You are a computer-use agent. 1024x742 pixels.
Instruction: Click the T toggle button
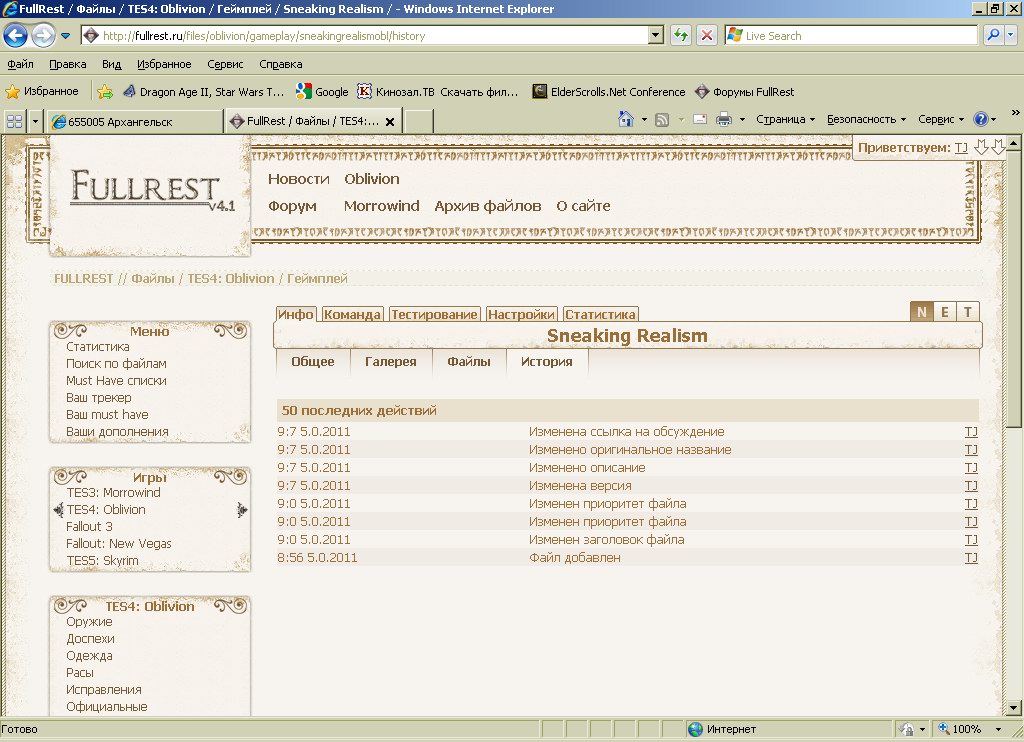968,312
